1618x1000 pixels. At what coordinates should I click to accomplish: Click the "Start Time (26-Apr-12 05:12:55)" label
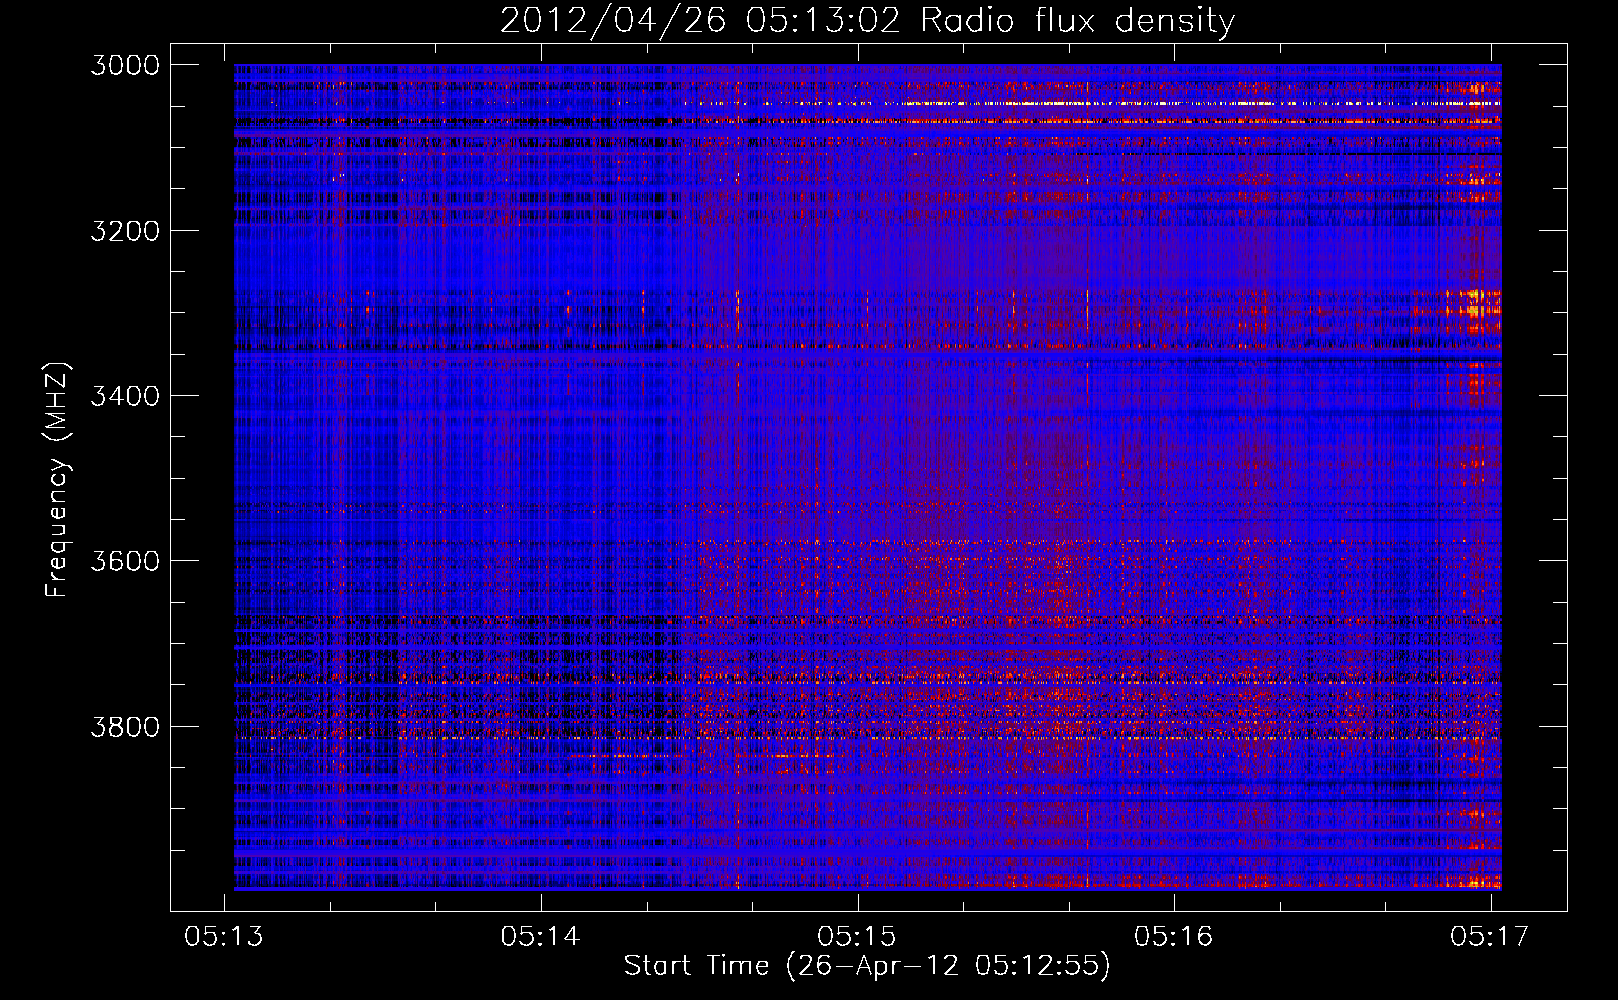tap(867, 966)
